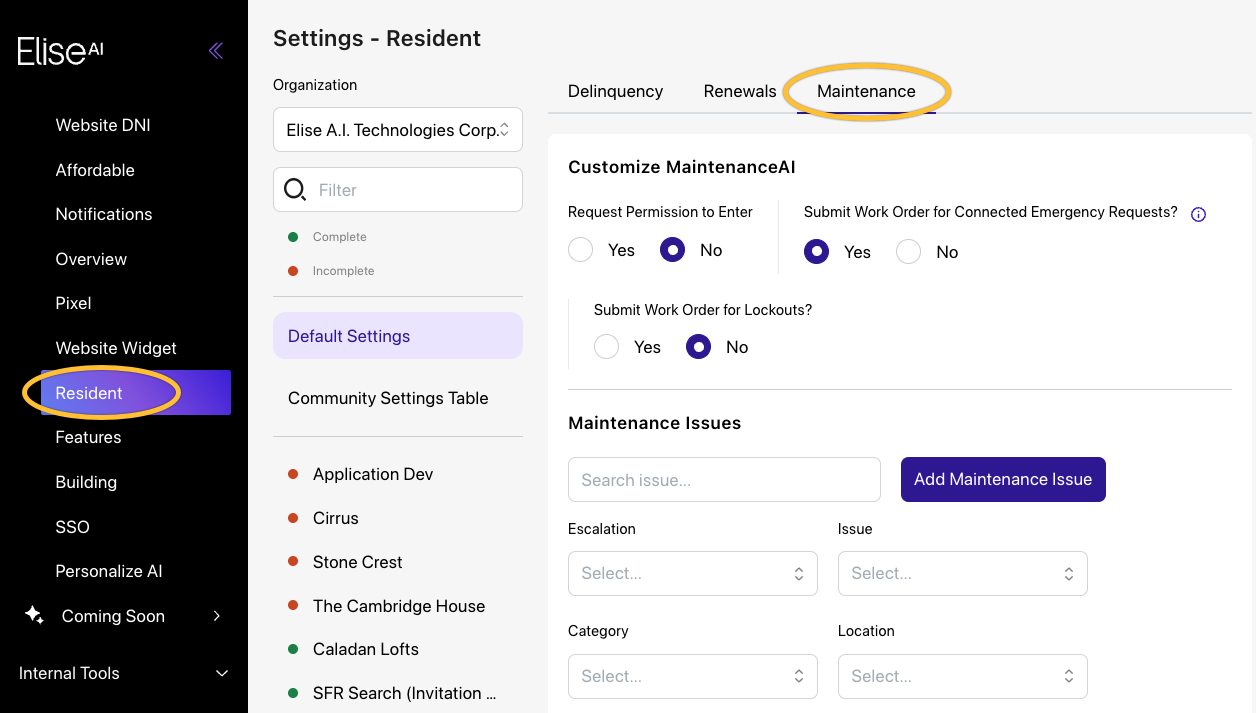Click the Maintenance Issues heading
This screenshot has height=713, width=1256.
[x=655, y=423]
